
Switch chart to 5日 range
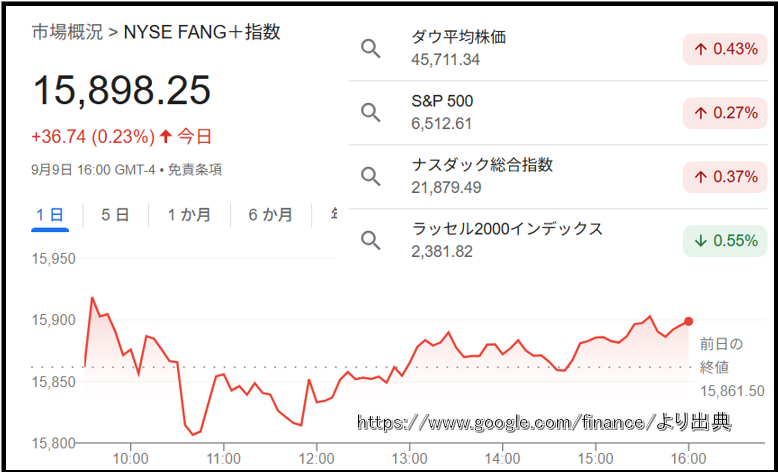pos(115,214)
